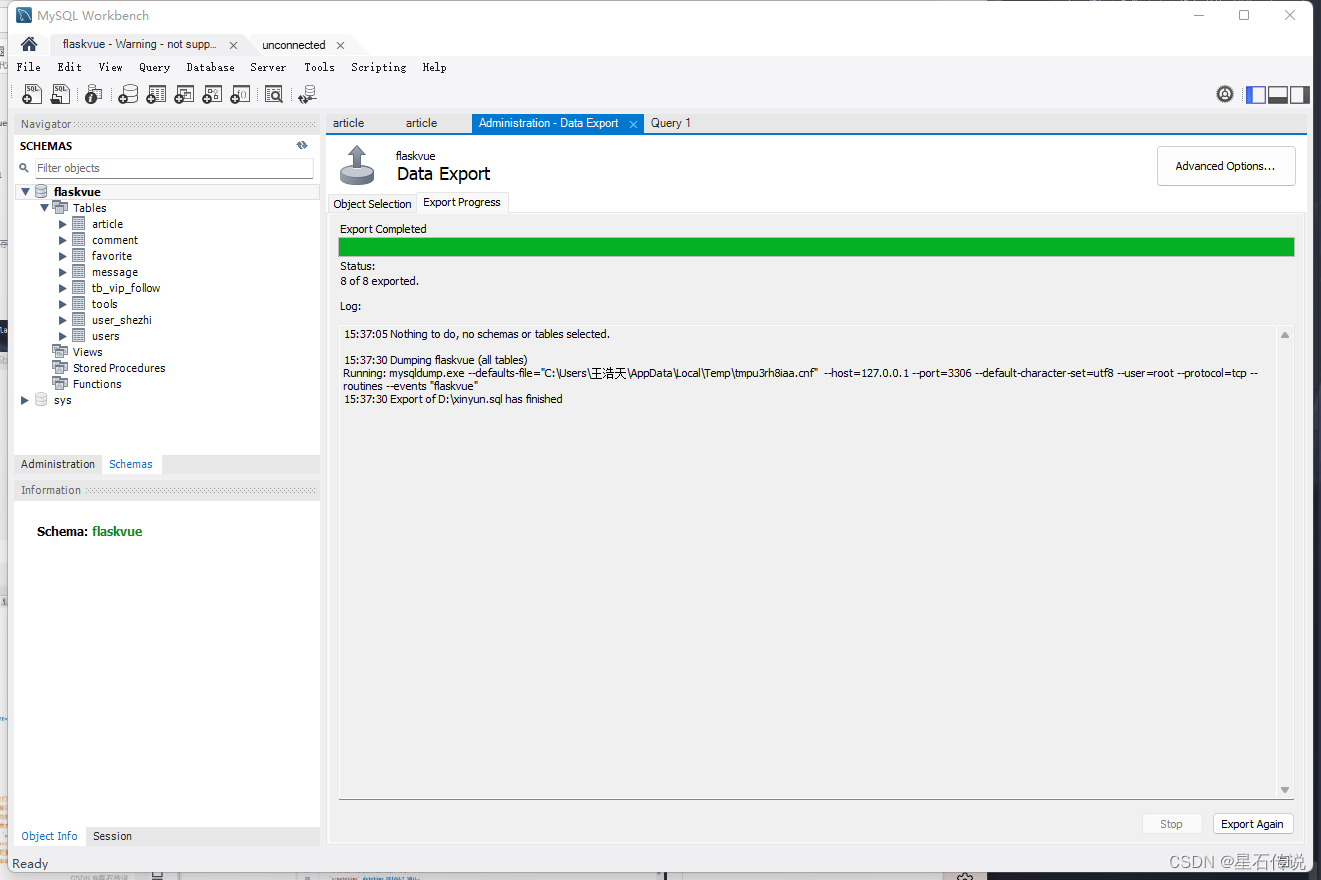
Task: Toggle the left sidebar panel icon
Action: [x=1255, y=95]
